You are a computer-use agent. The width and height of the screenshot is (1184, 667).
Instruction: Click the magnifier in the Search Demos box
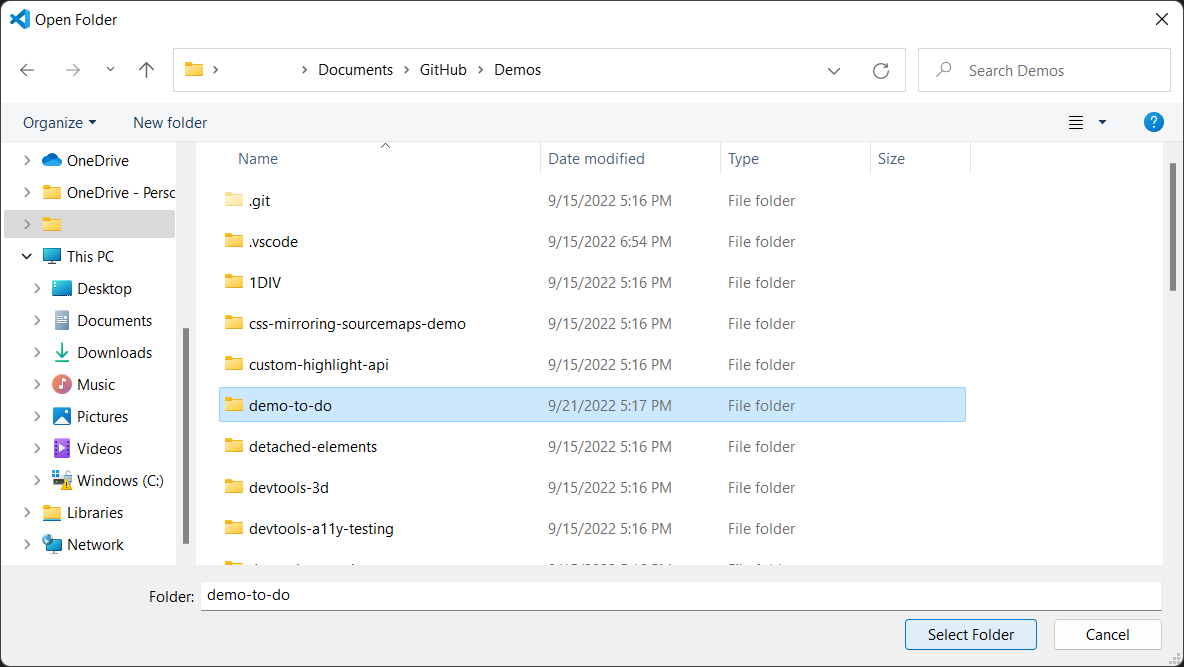(943, 70)
